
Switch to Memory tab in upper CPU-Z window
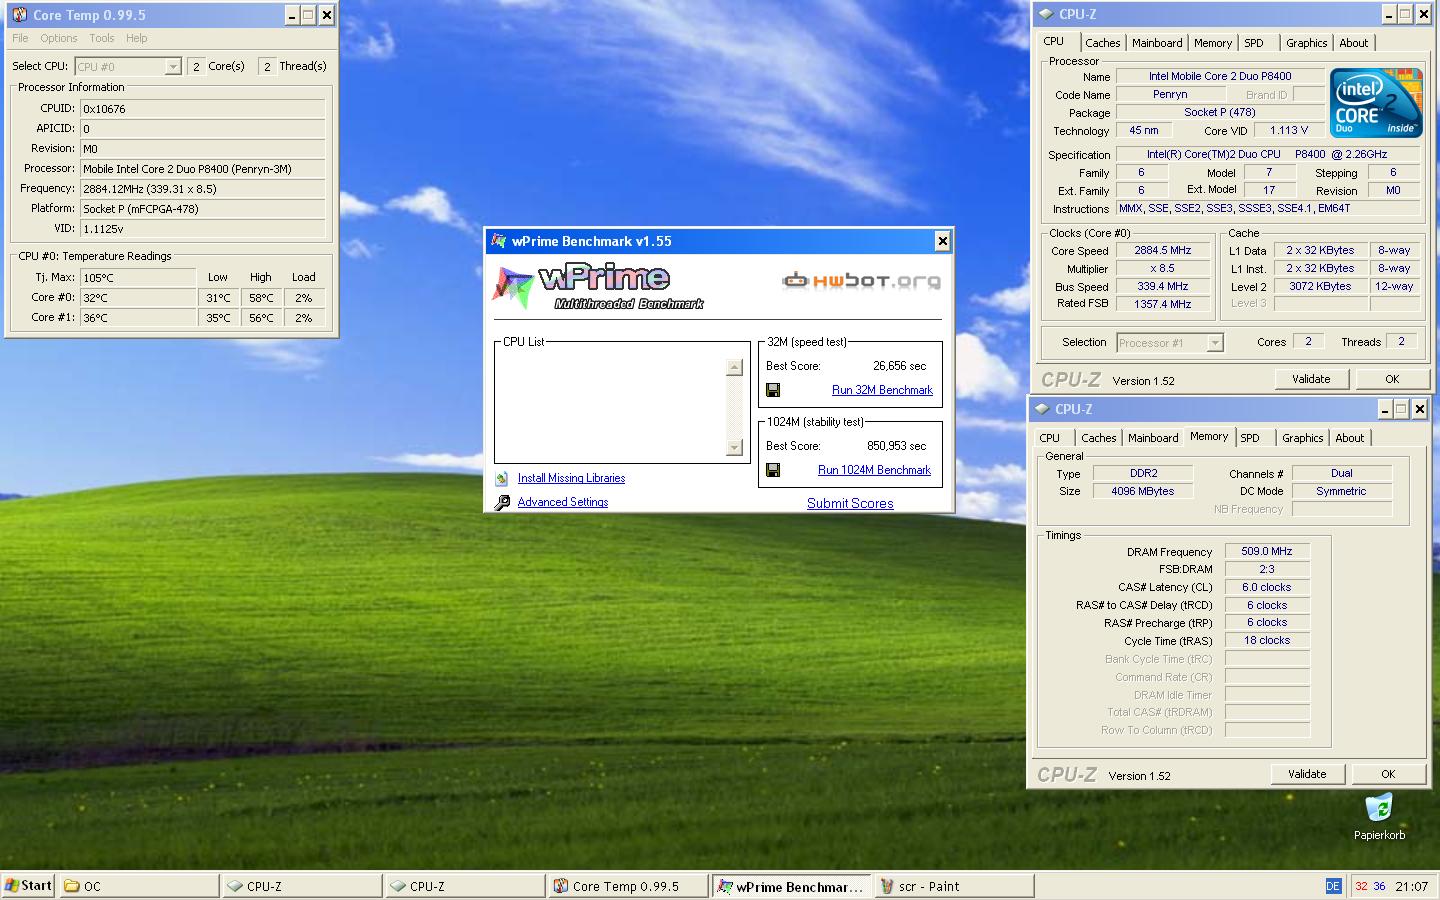pyautogui.click(x=1213, y=43)
